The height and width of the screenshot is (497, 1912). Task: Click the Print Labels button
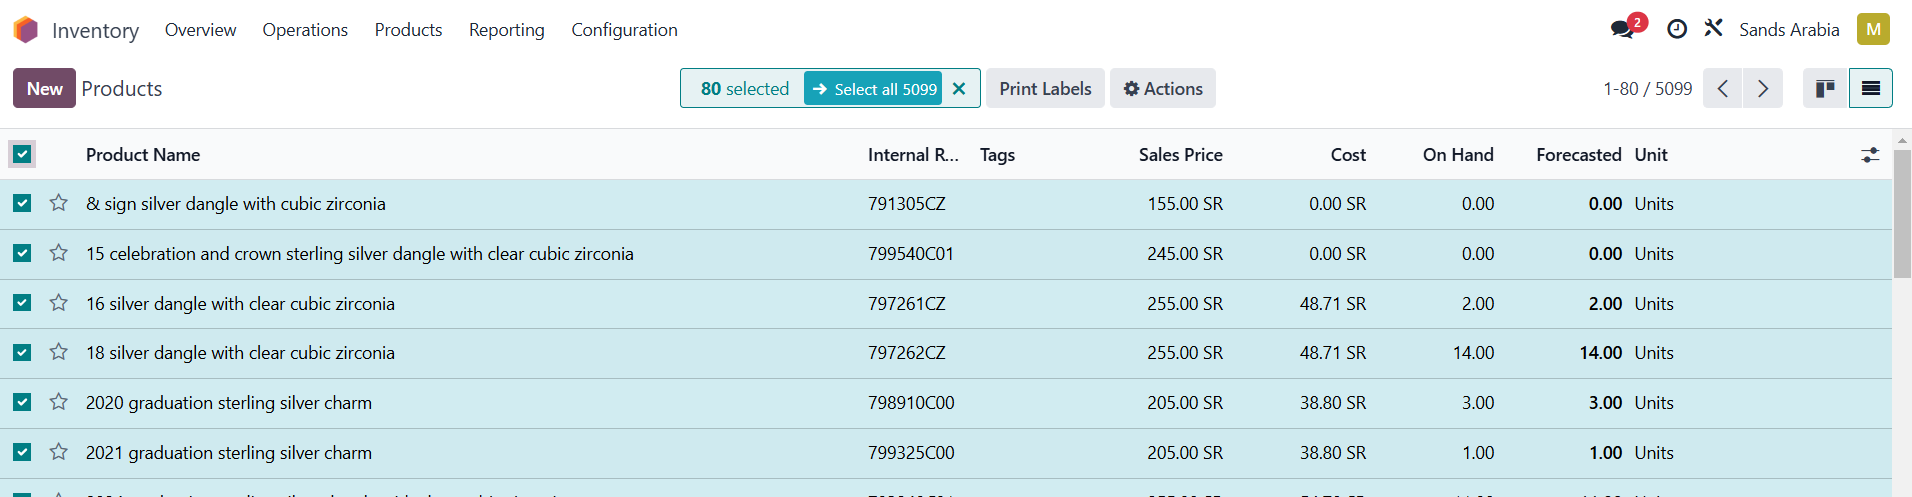pos(1045,89)
